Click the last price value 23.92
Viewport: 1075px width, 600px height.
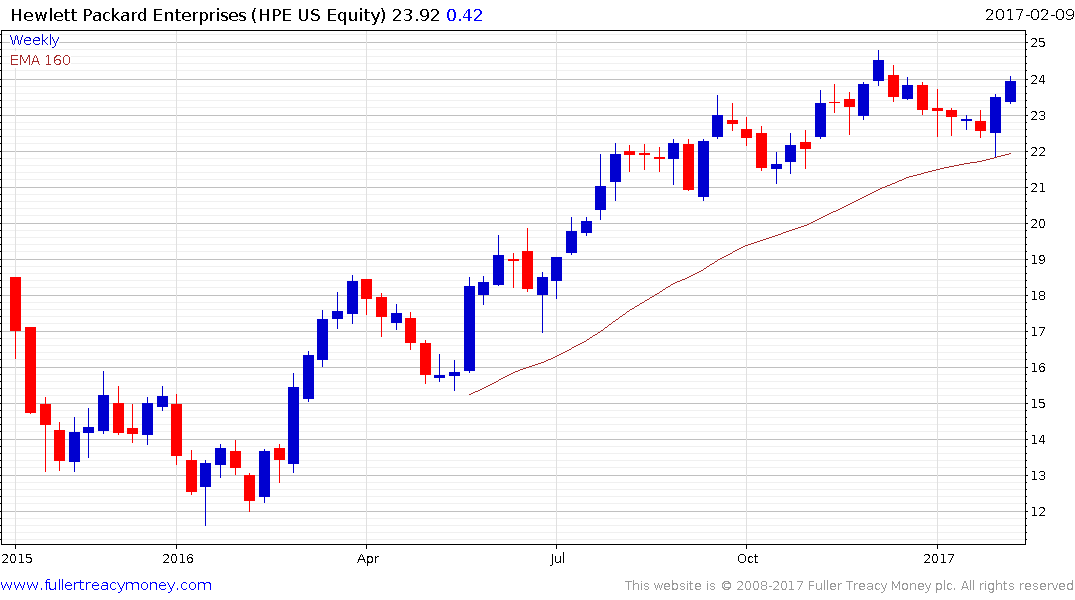[415, 15]
